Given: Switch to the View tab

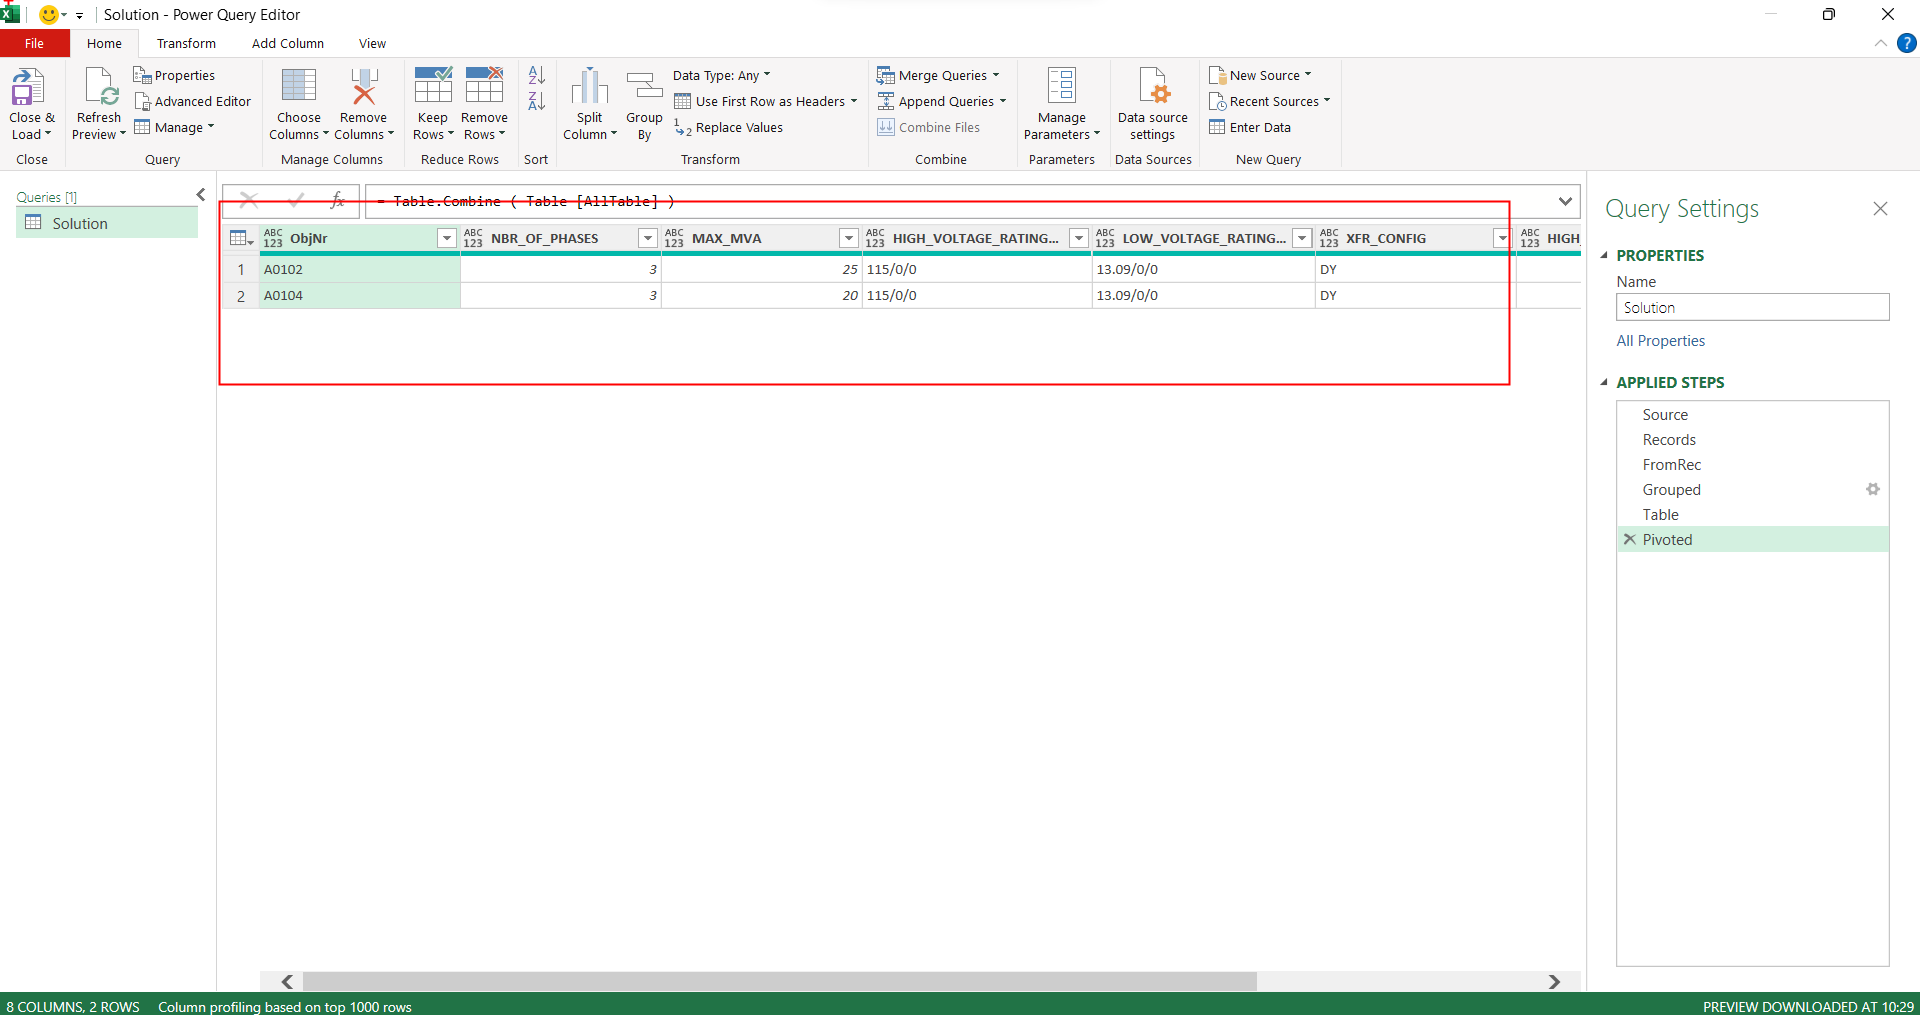Looking at the screenshot, I should point(372,43).
